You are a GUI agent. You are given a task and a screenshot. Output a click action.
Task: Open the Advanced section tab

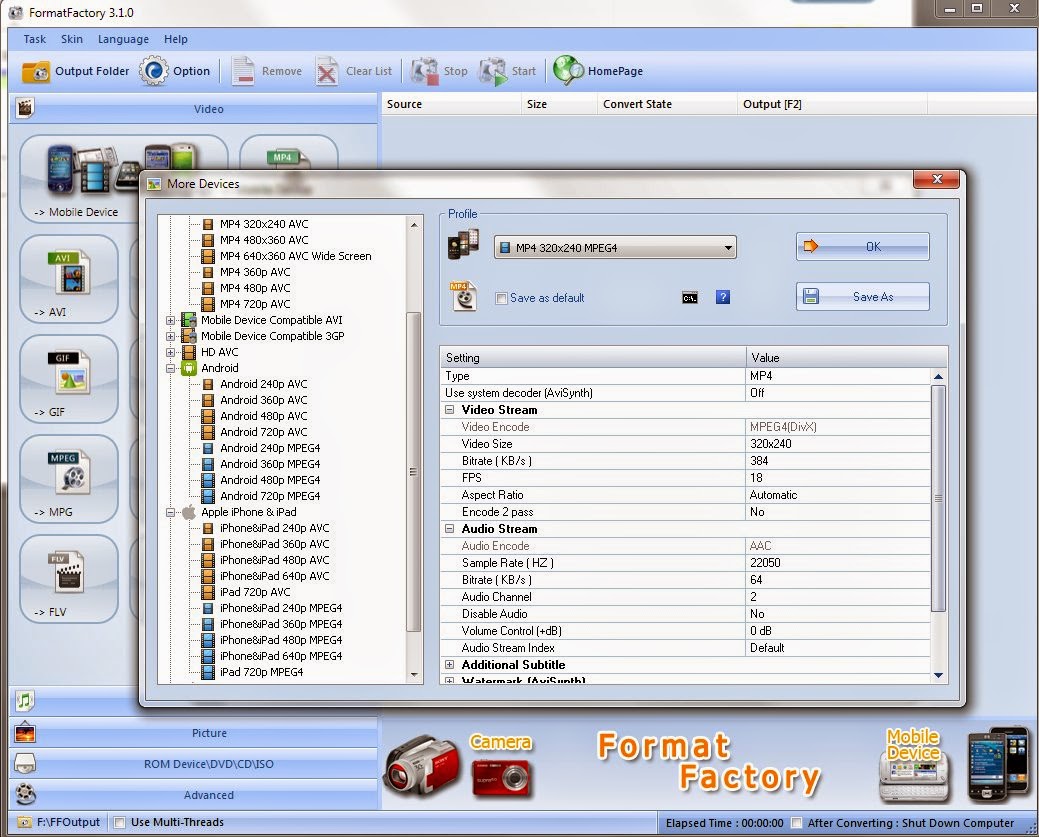coord(208,795)
